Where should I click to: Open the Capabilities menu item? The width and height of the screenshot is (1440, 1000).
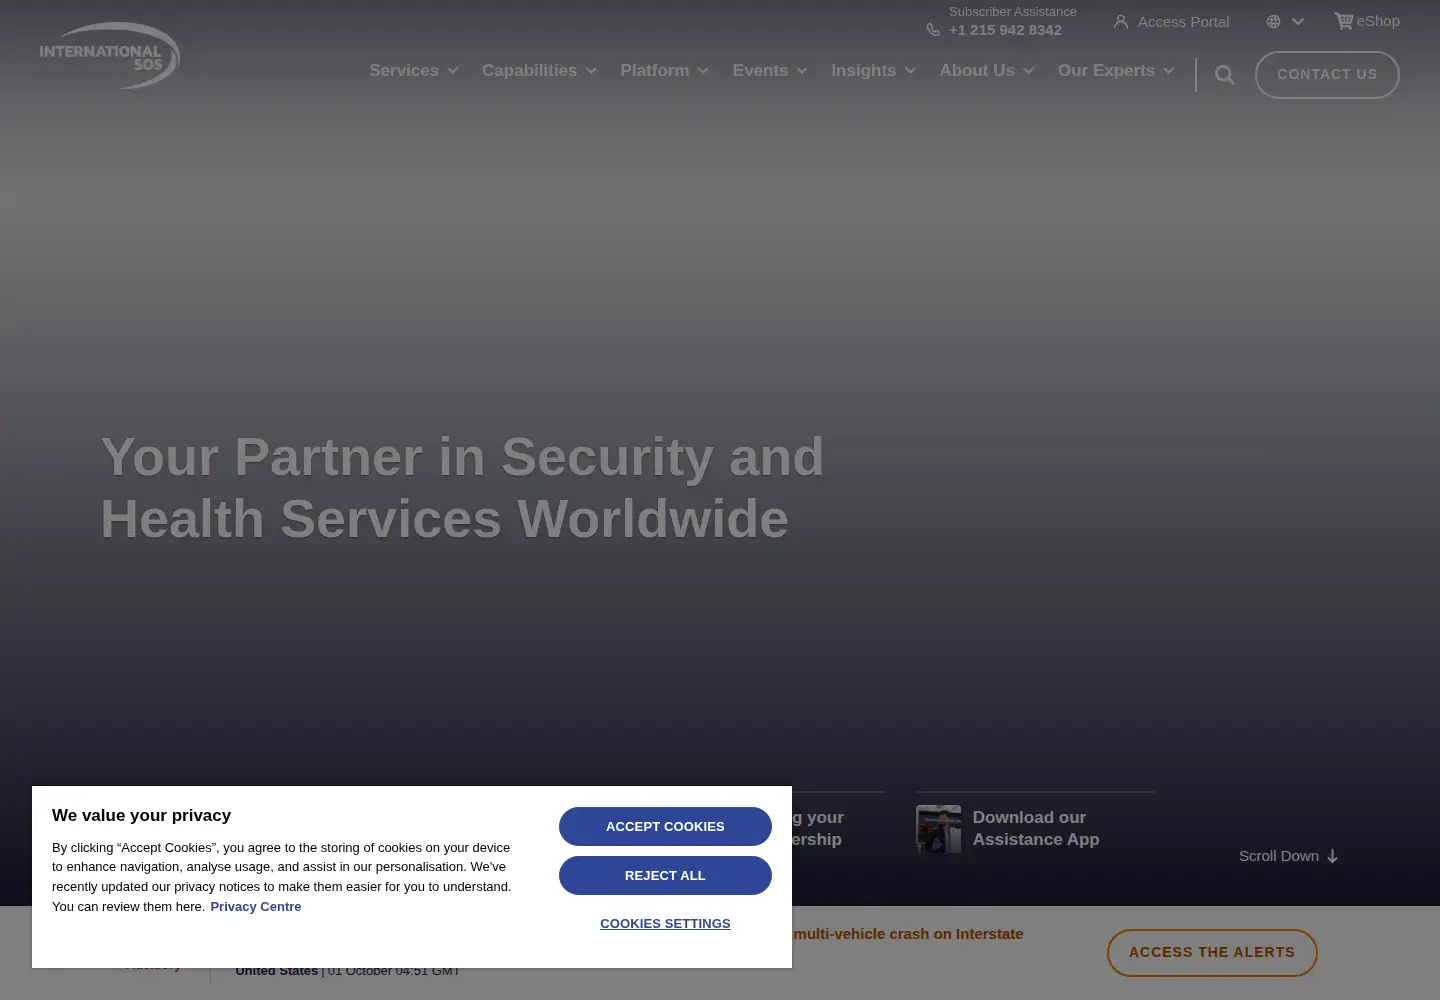click(529, 71)
